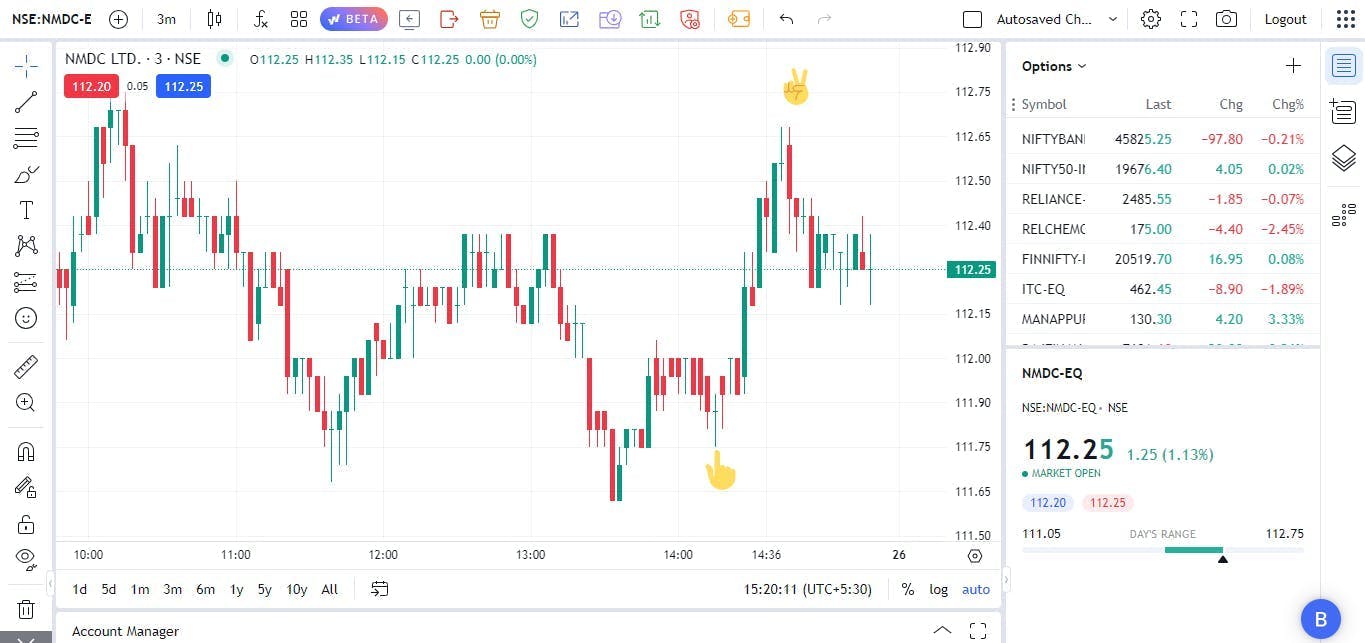1365x643 pixels.
Task: Select the NIFTYBANK row in watchlist
Action: click(1163, 139)
